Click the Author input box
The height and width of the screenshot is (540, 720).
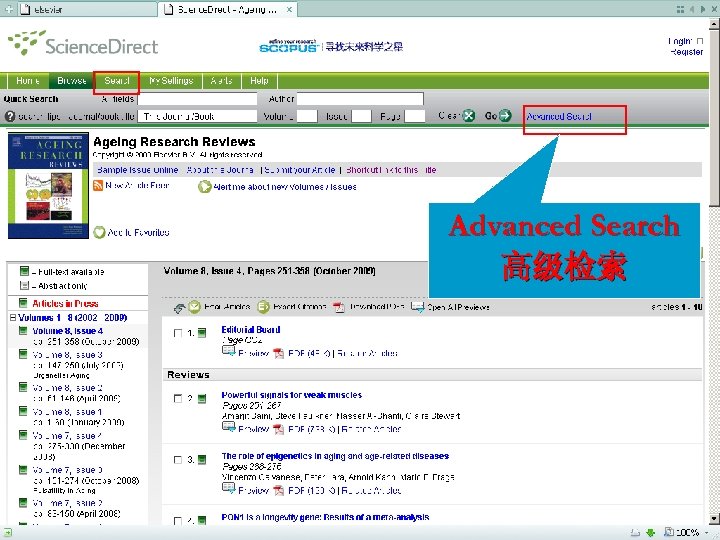point(360,99)
